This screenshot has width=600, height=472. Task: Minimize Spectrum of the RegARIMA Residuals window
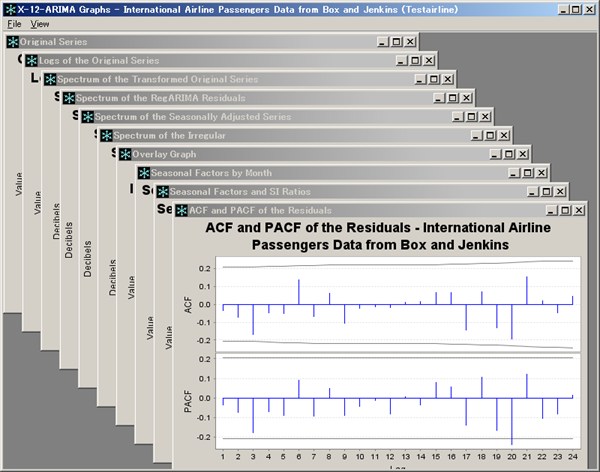point(439,98)
